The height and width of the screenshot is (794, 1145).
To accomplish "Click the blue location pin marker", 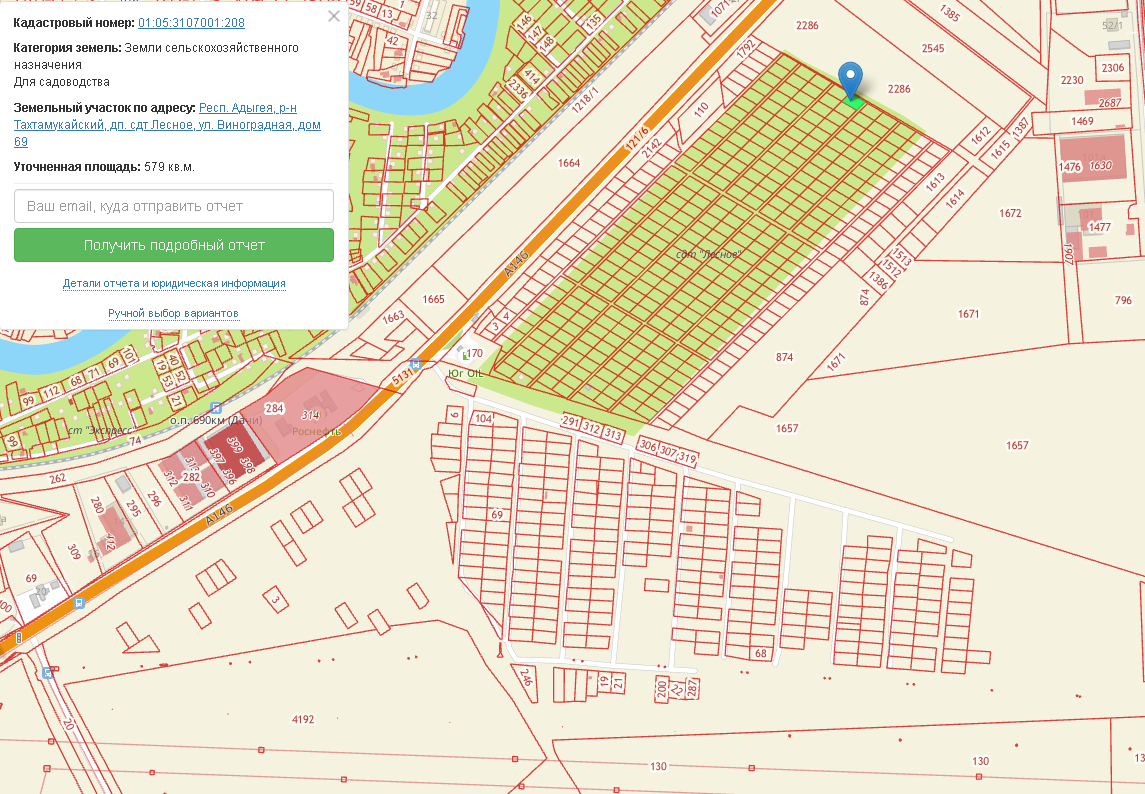I will [x=850, y=78].
